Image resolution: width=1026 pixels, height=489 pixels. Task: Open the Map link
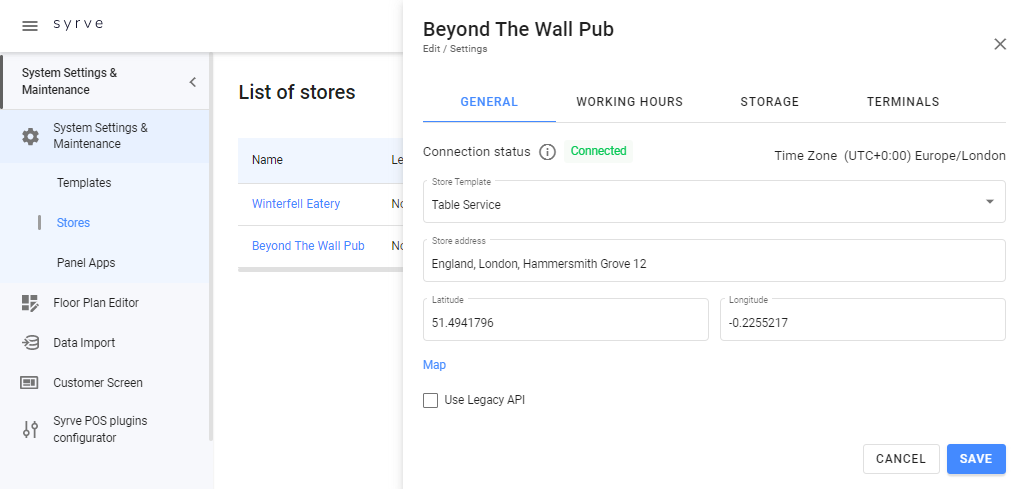[434, 365]
